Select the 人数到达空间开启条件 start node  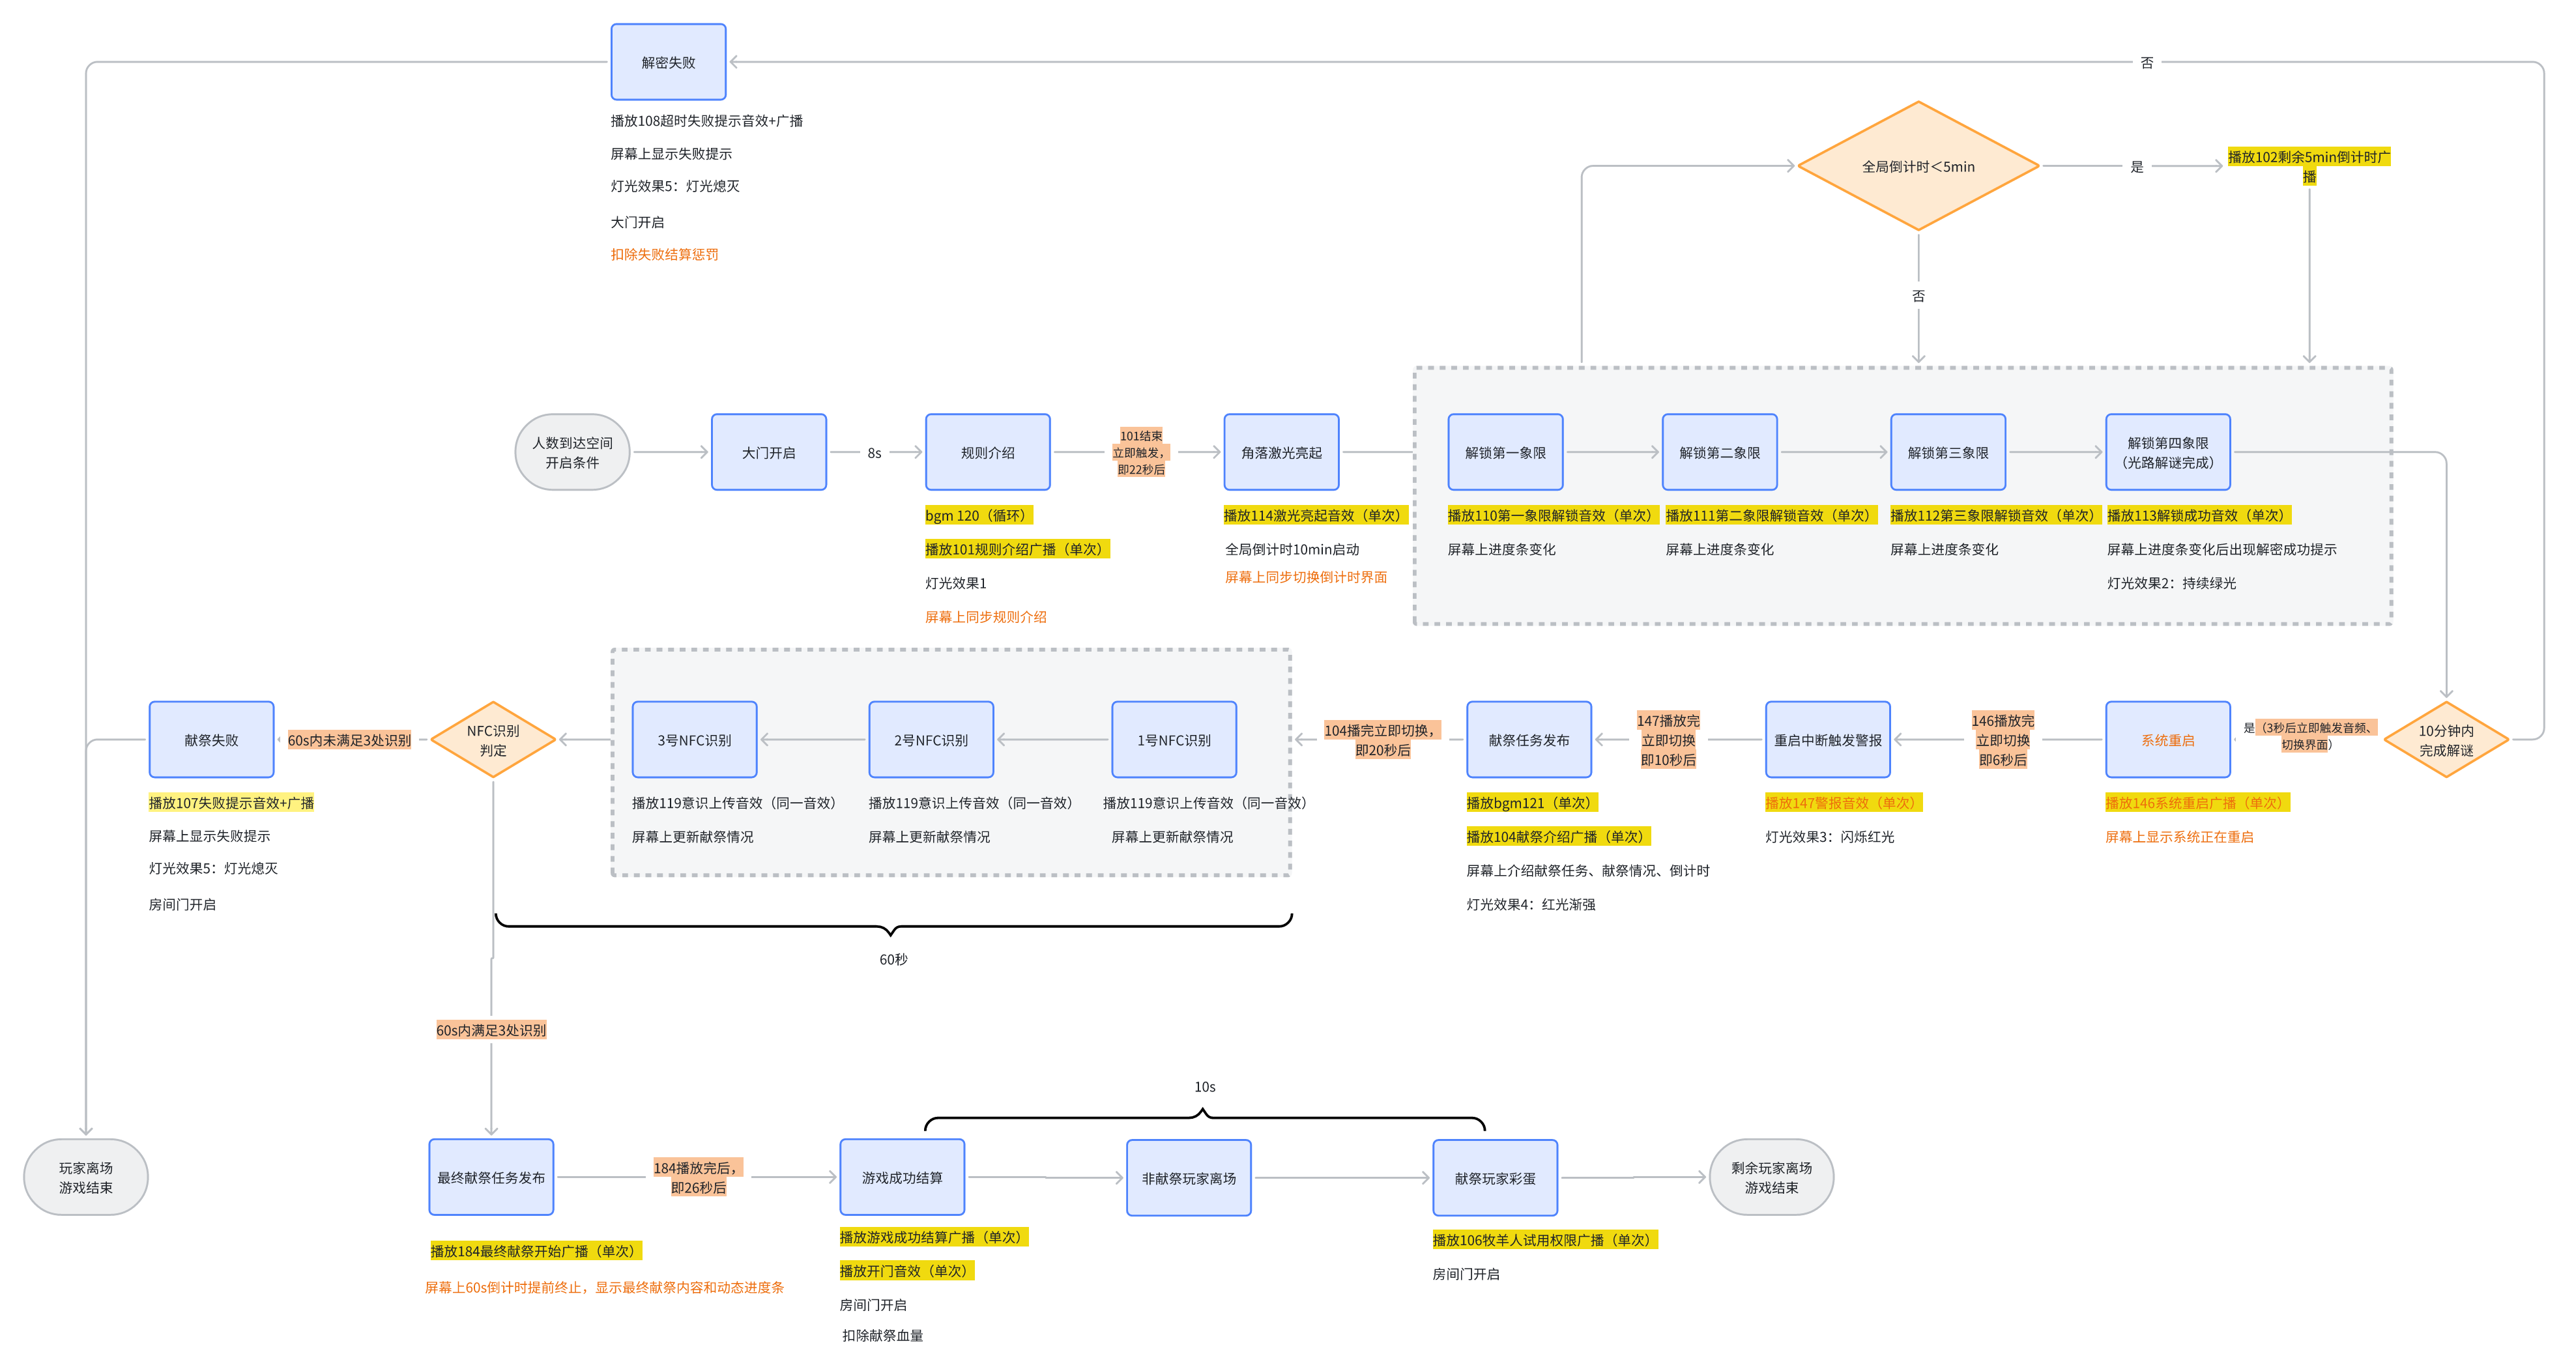(x=572, y=452)
